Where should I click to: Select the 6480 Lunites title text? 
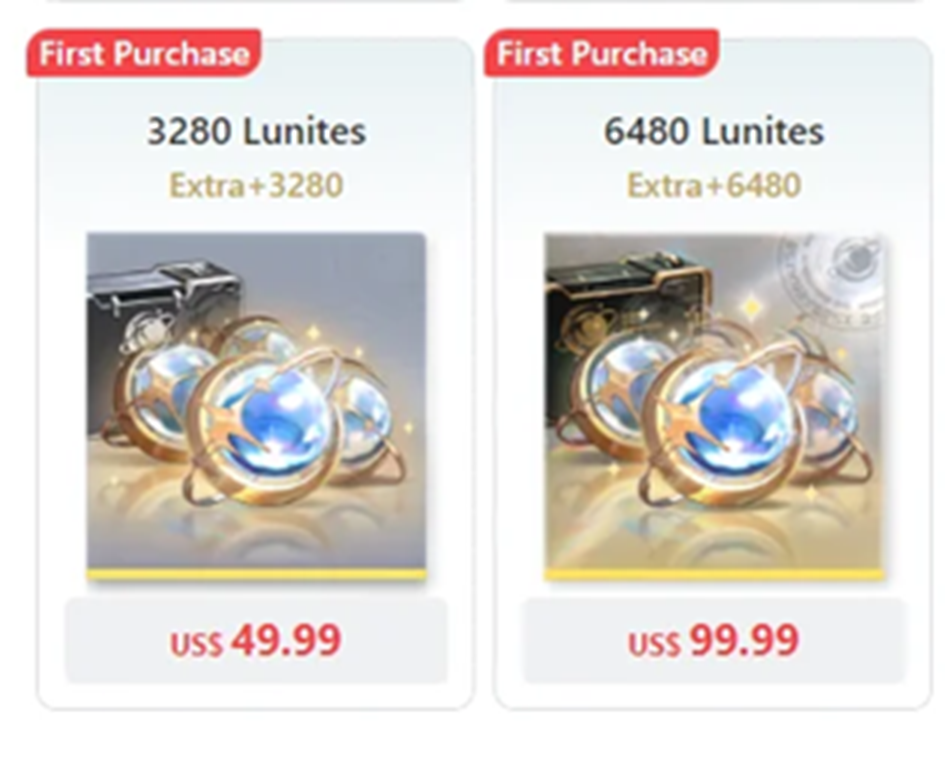[x=714, y=131]
